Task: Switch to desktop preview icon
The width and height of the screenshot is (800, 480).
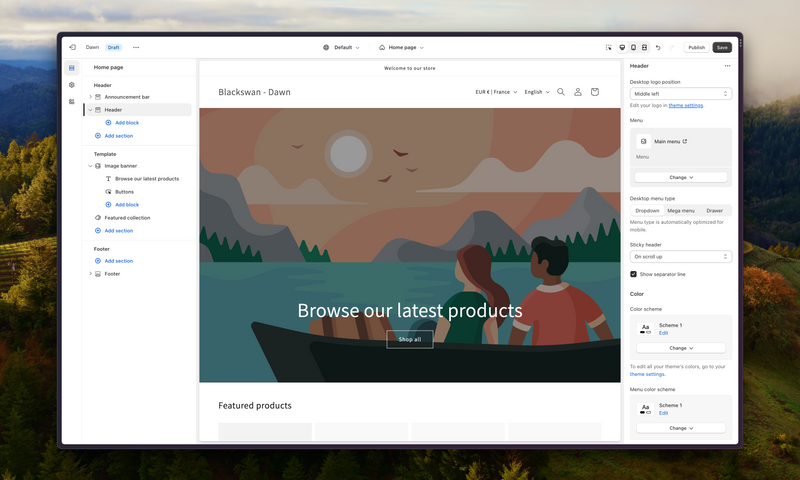Action: (x=622, y=47)
